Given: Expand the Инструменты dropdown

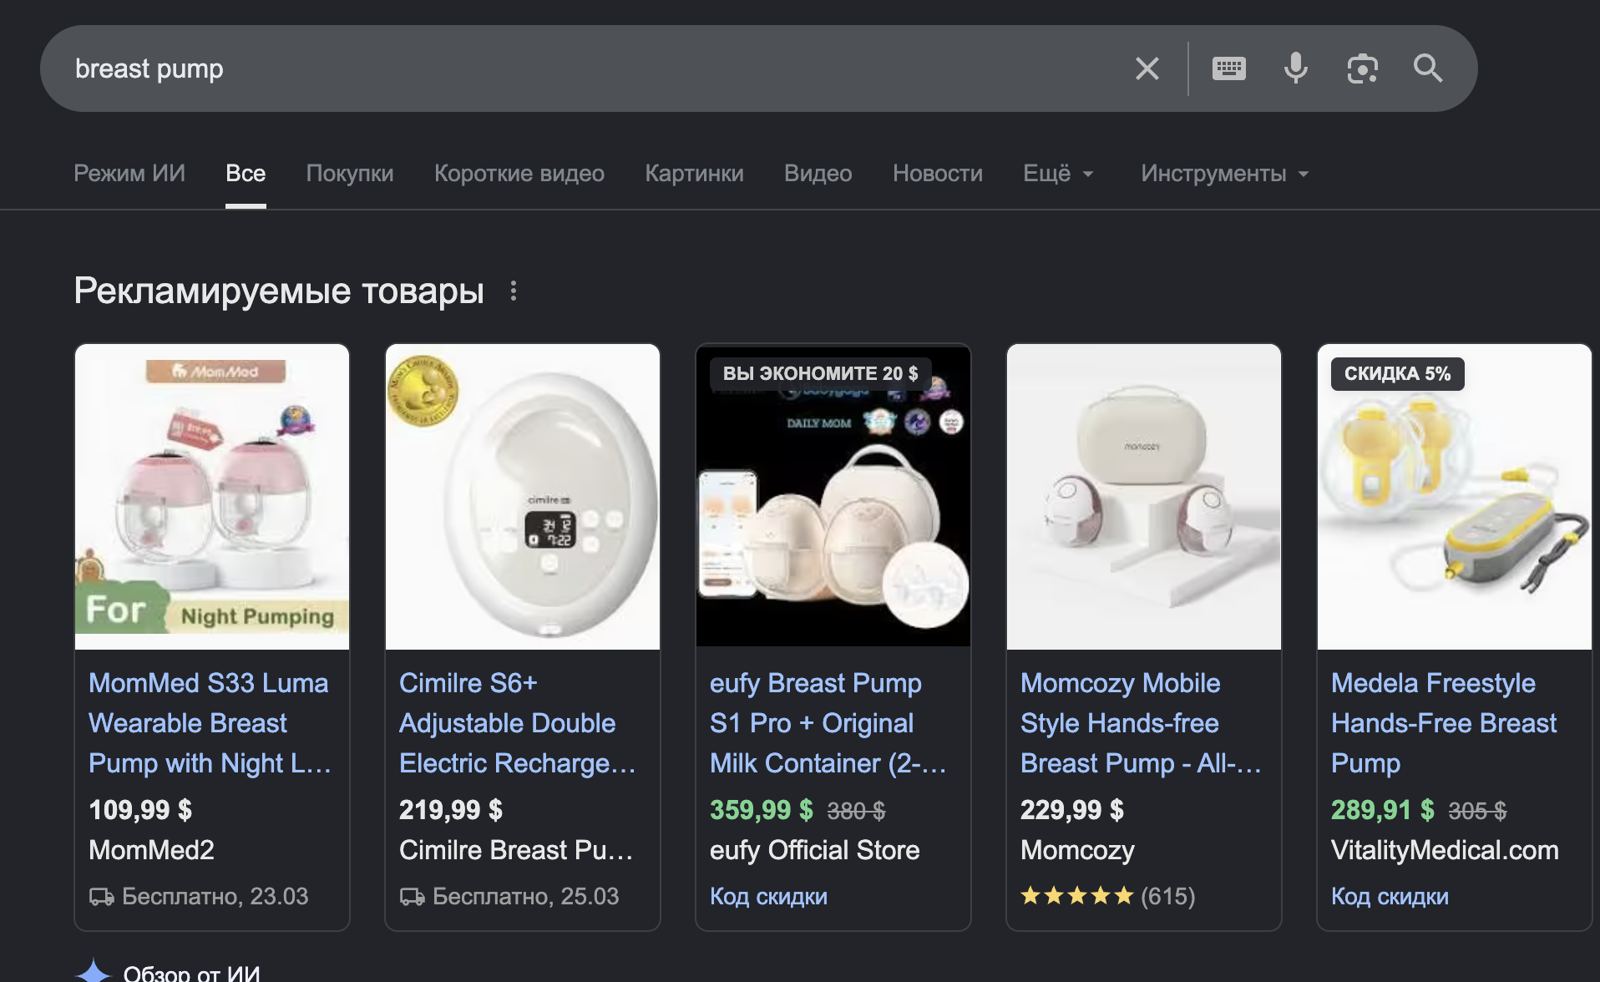Looking at the screenshot, I should (1225, 173).
